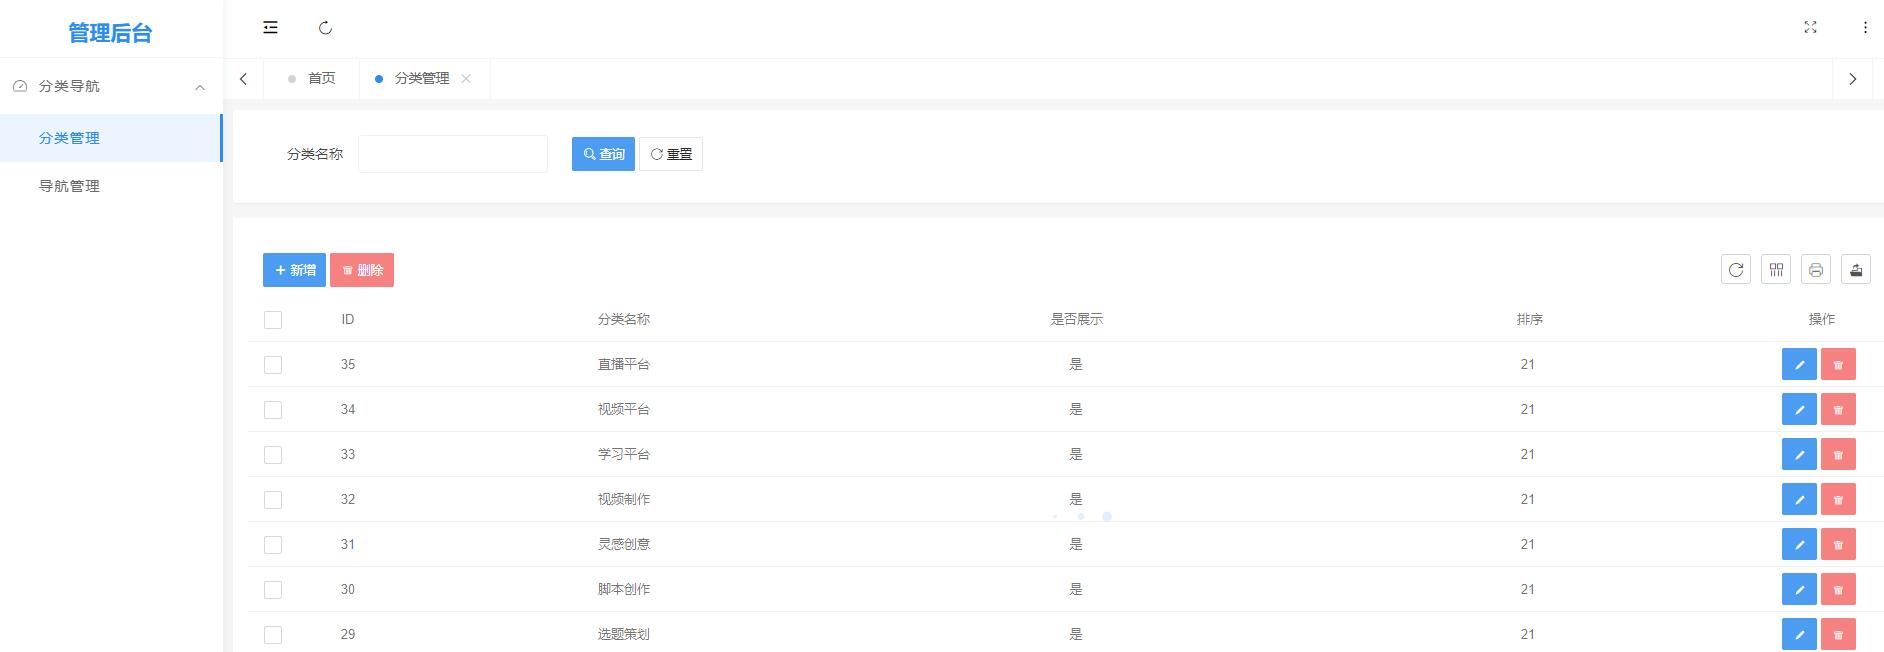Screen dimensions: 1884x652
Task: Delete the 视频平台 row using trash icon
Action: [x=1838, y=410]
